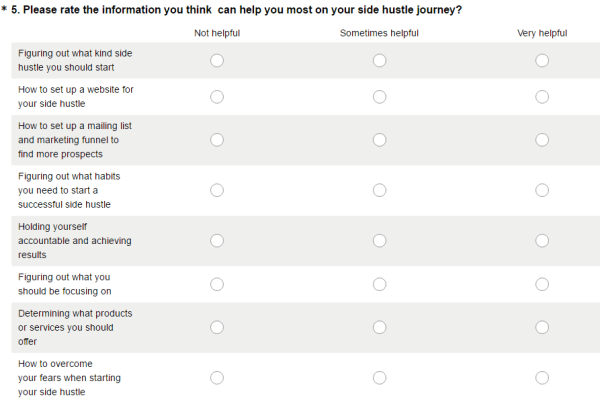Choose Not helpful for overcoming your fears
Screen dimensions: 600x410
(x=217, y=378)
